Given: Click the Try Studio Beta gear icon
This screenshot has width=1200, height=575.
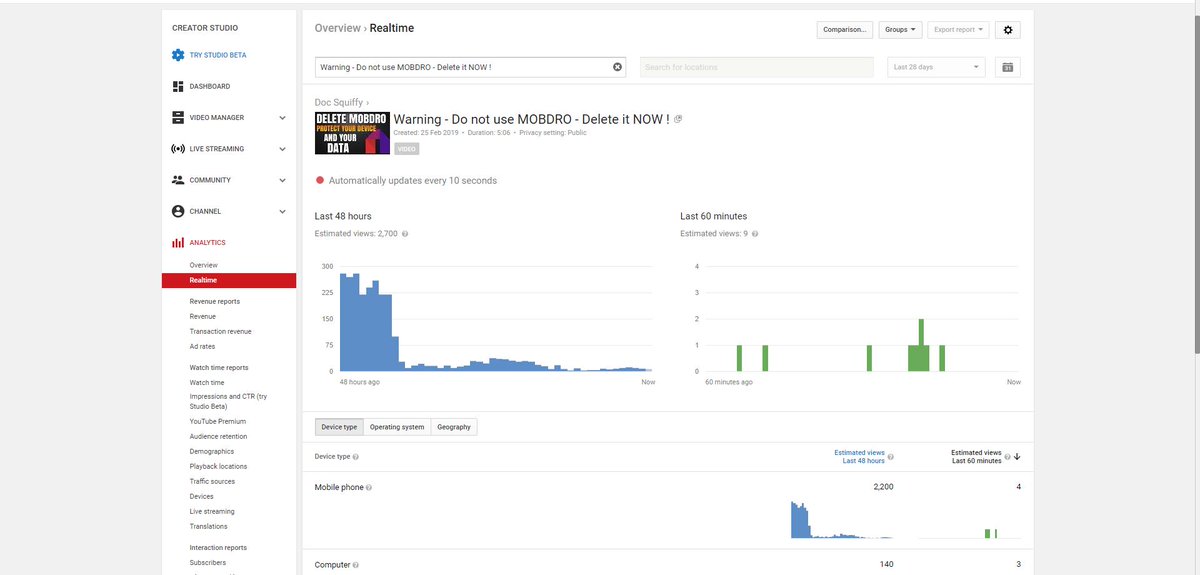Looking at the screenshot, I should 178,55.
